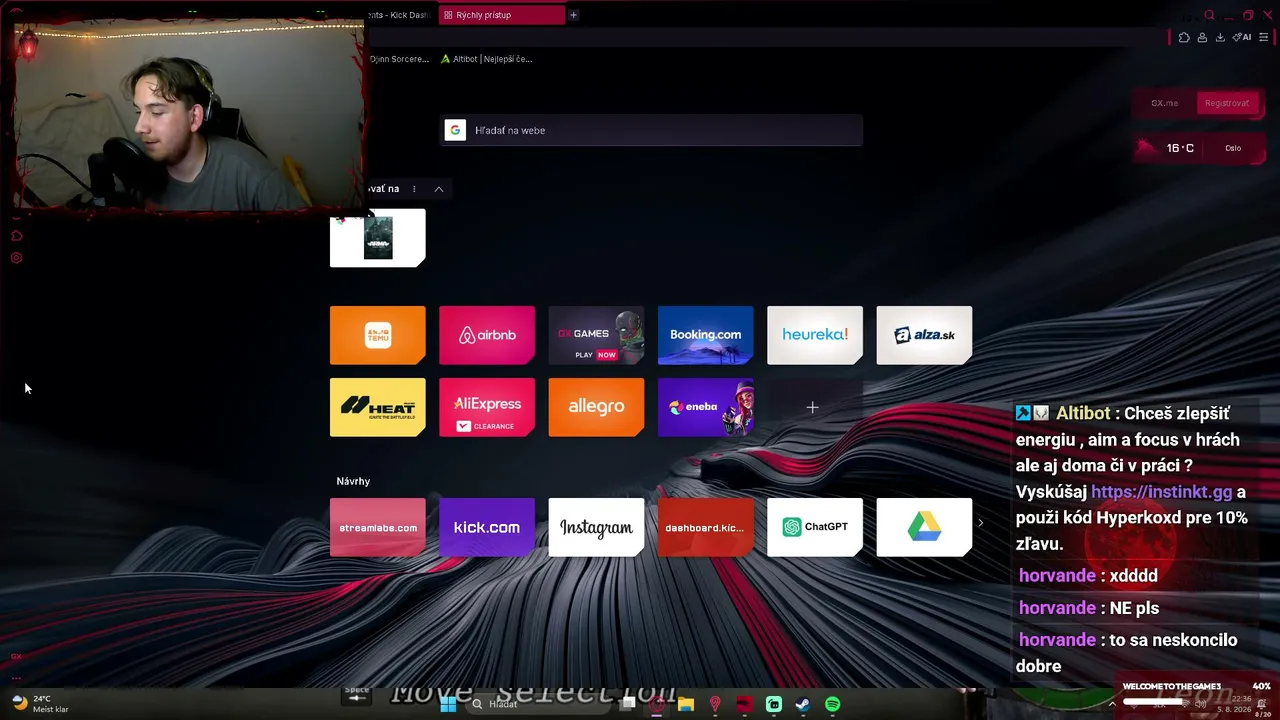Open the streamlabs.com suggestion tile

378,527
